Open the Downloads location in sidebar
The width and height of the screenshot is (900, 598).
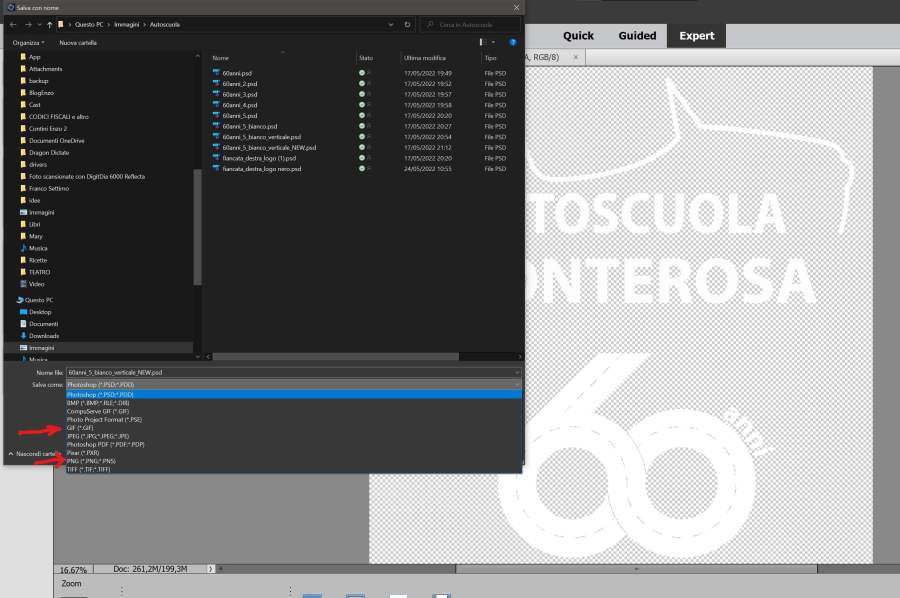[x=44, y=336]
